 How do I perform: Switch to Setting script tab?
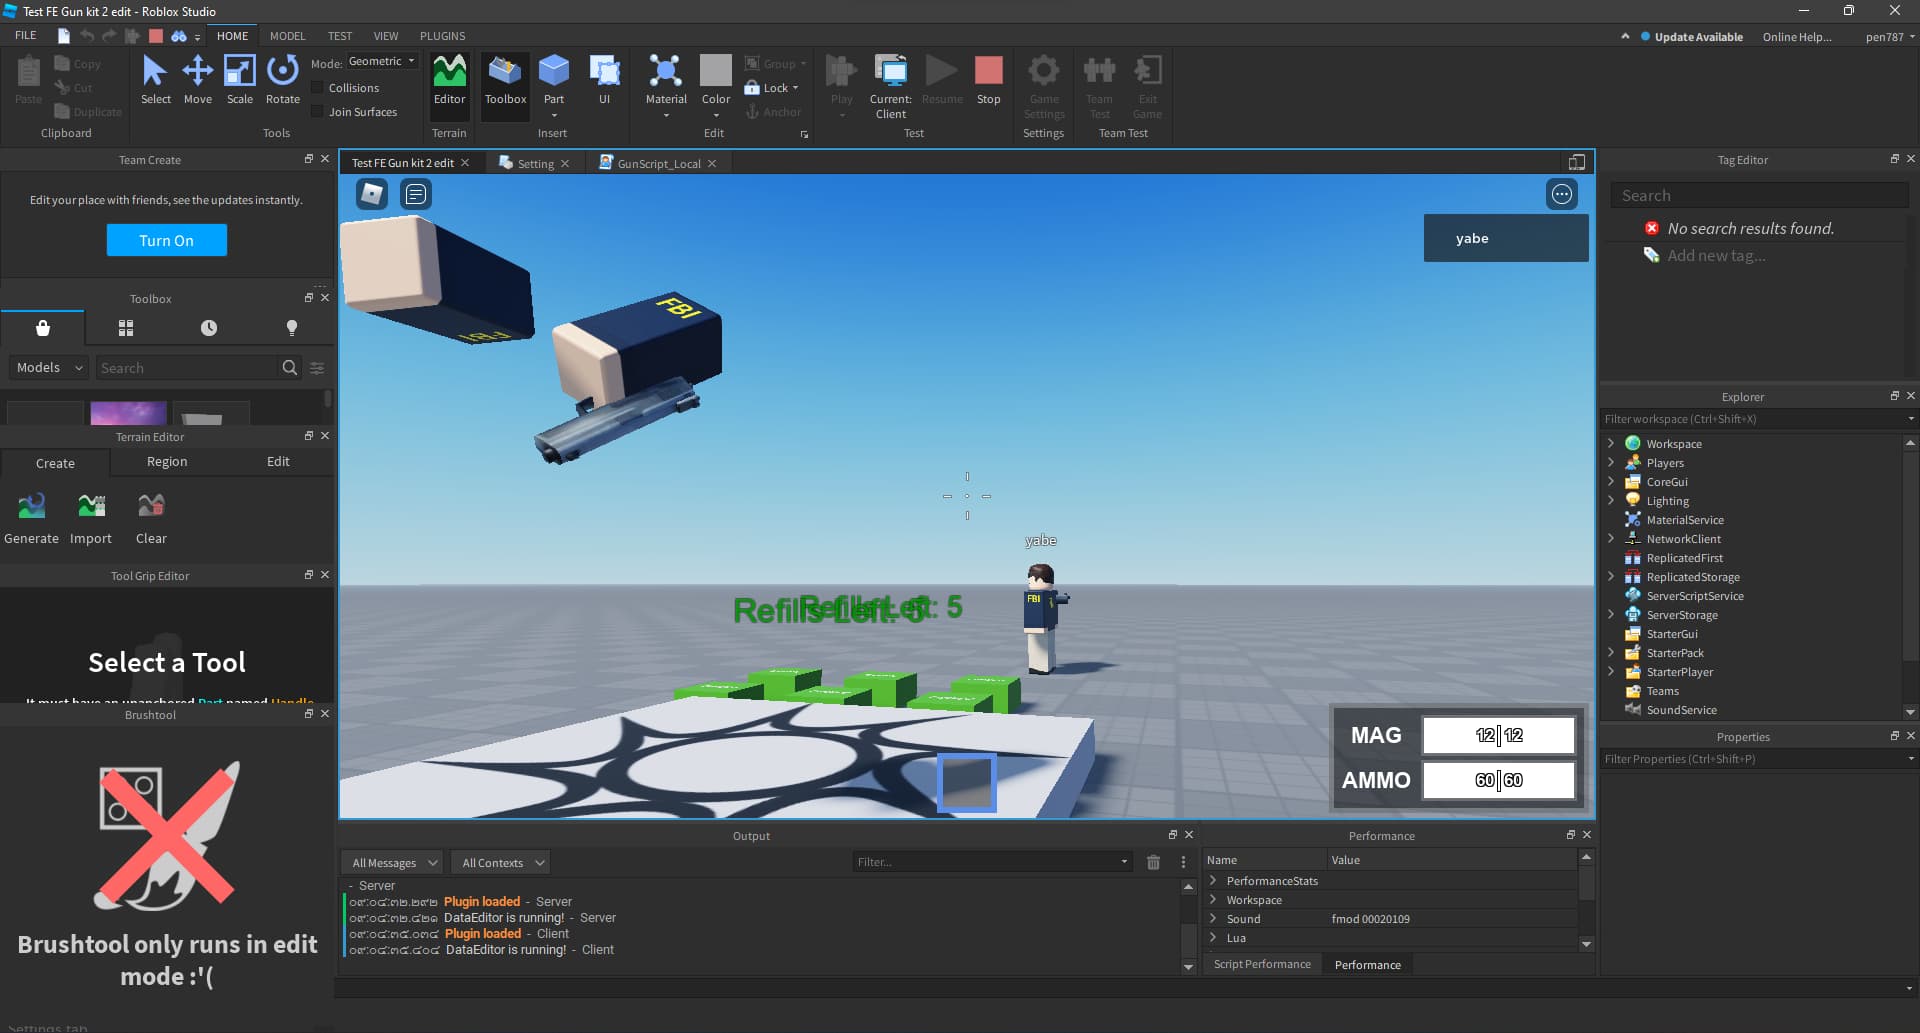click(535, 164)
